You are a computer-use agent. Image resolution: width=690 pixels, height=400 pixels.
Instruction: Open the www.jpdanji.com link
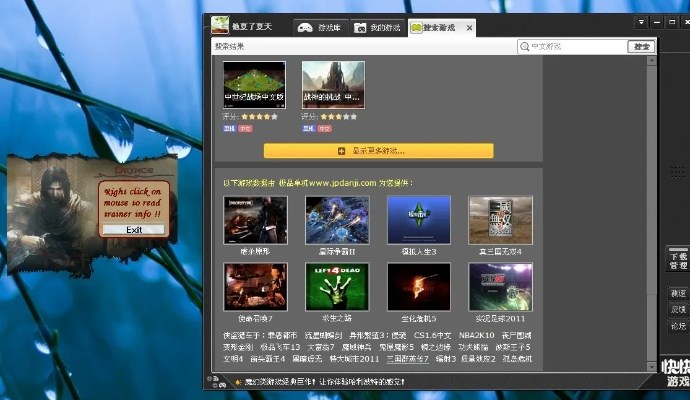(x=342, y=183)
